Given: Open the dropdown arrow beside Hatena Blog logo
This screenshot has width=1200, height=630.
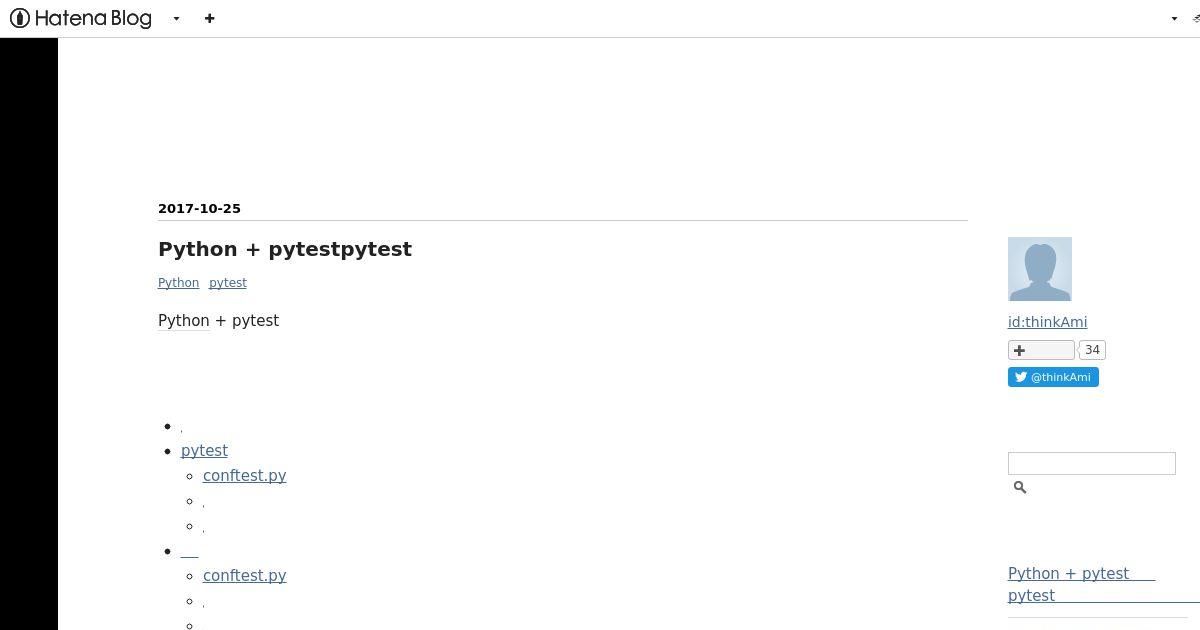Looking at the screenshot, I should click(176, 18).
